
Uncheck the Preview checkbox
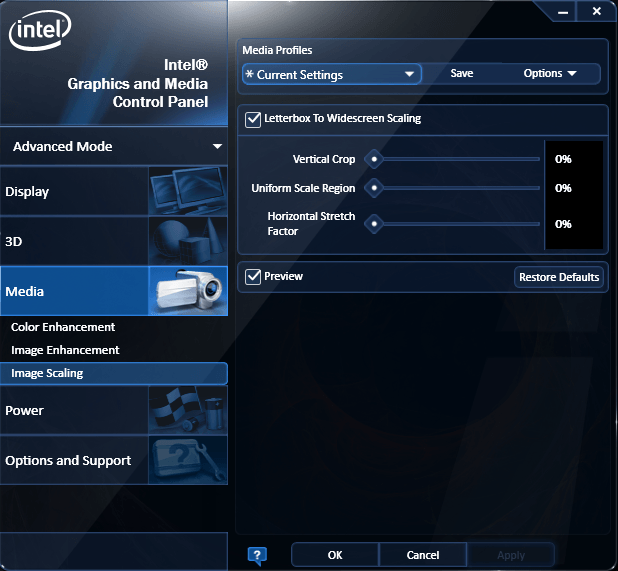tap(253, 277)
